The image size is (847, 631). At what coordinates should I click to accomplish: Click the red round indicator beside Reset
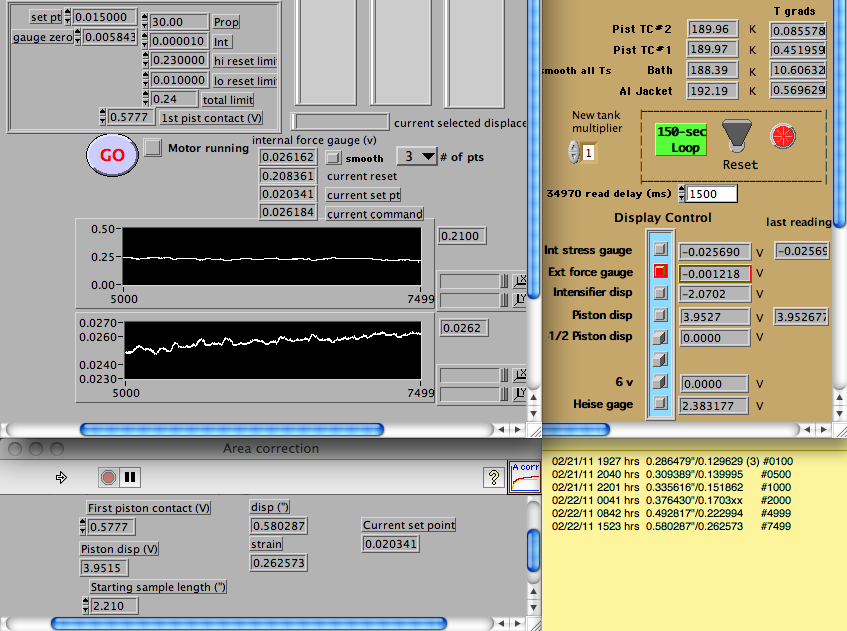(x=782, y=135)
